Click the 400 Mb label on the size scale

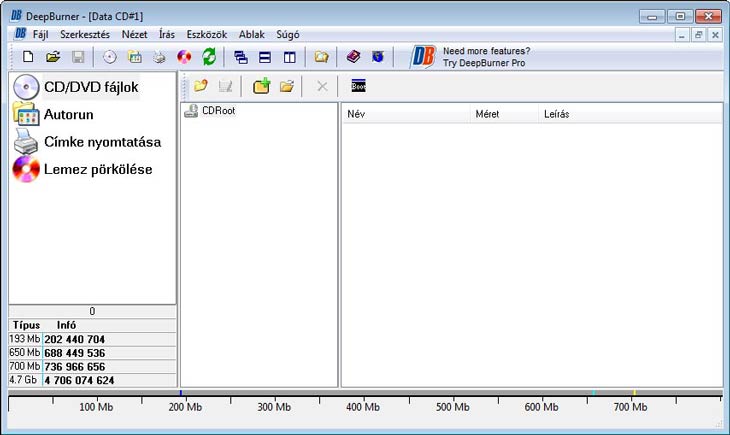tap(363, 407)
